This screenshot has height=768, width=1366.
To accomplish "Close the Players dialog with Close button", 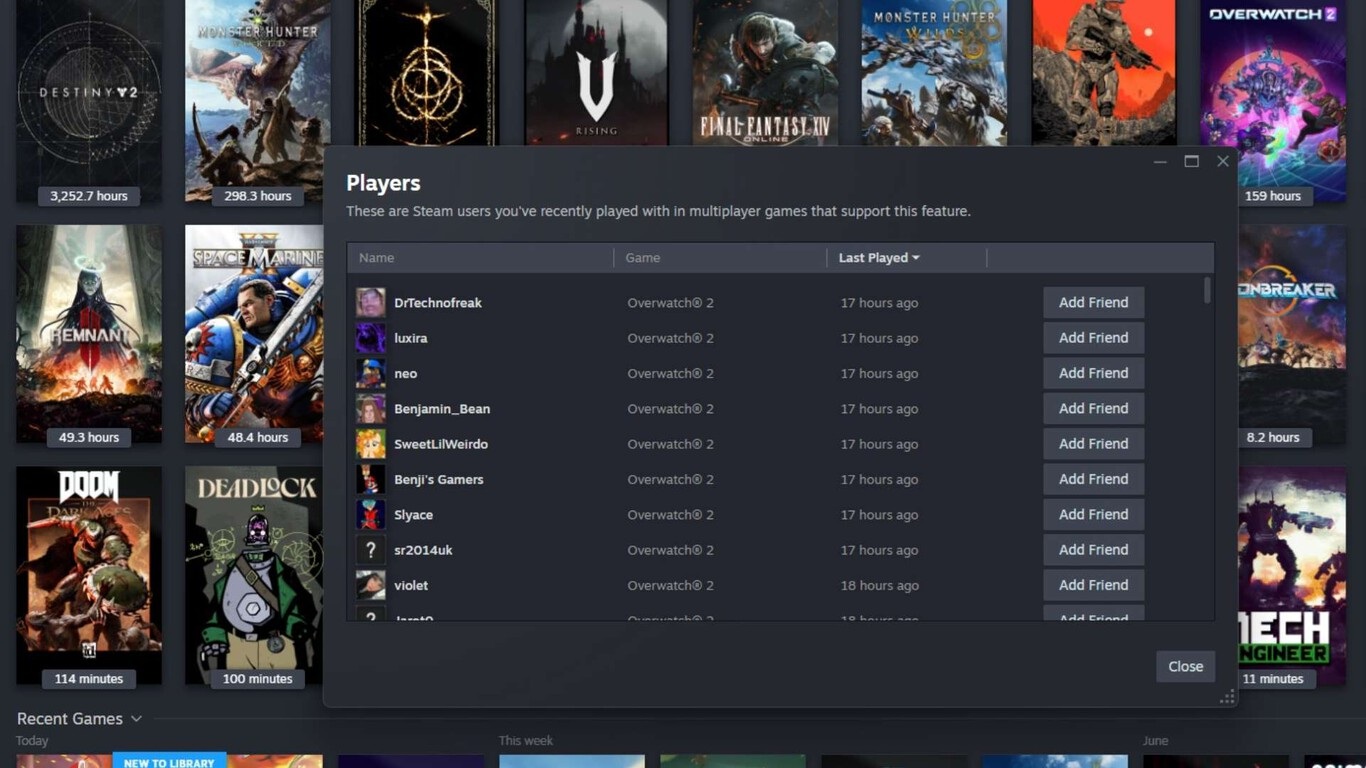I will pyautogui.click(x=1185, y=667).
